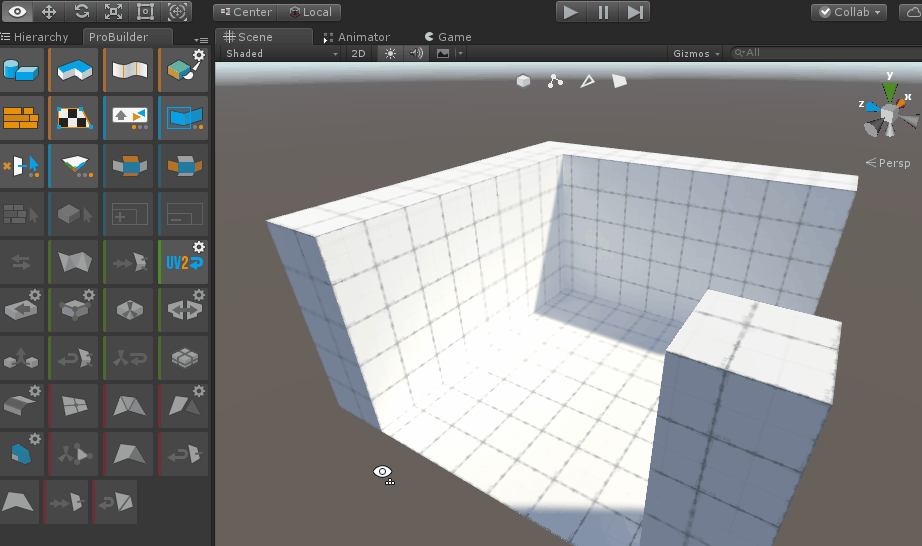Toggle scene audio speaker icon
Screen dimensions: 922x546
click(x=416, y=53)
